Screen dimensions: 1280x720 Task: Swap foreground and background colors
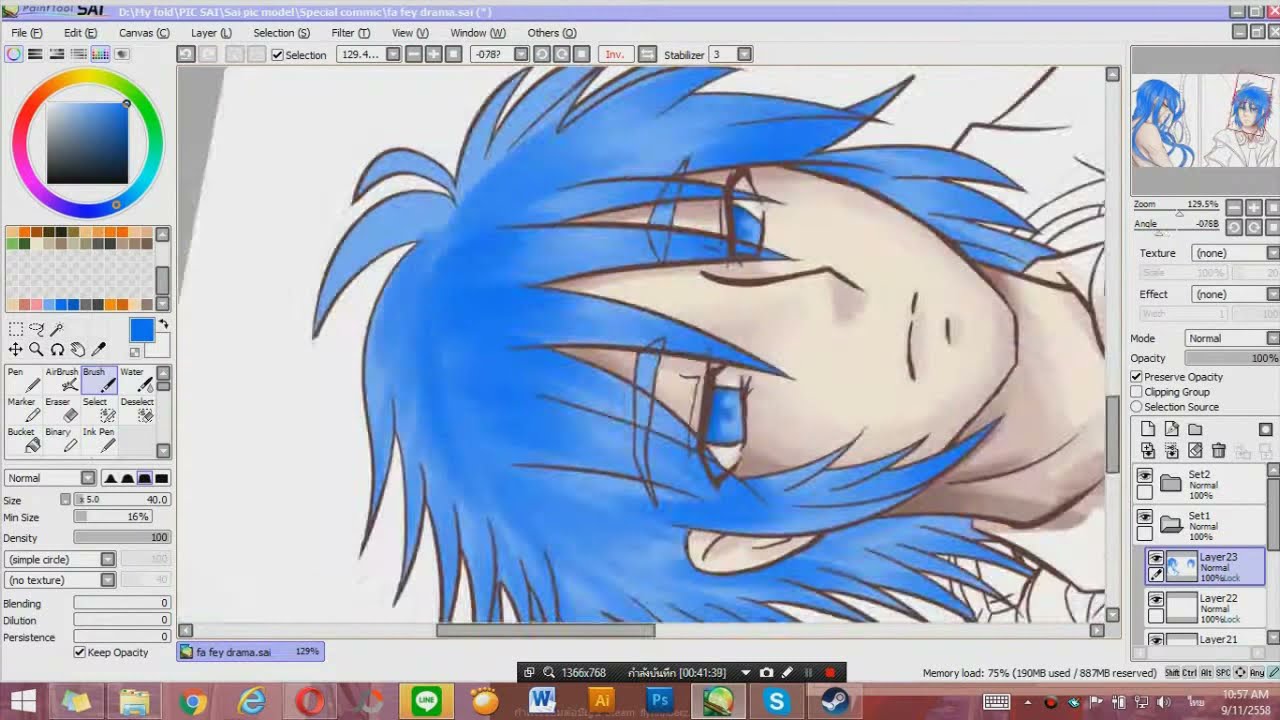163,325
